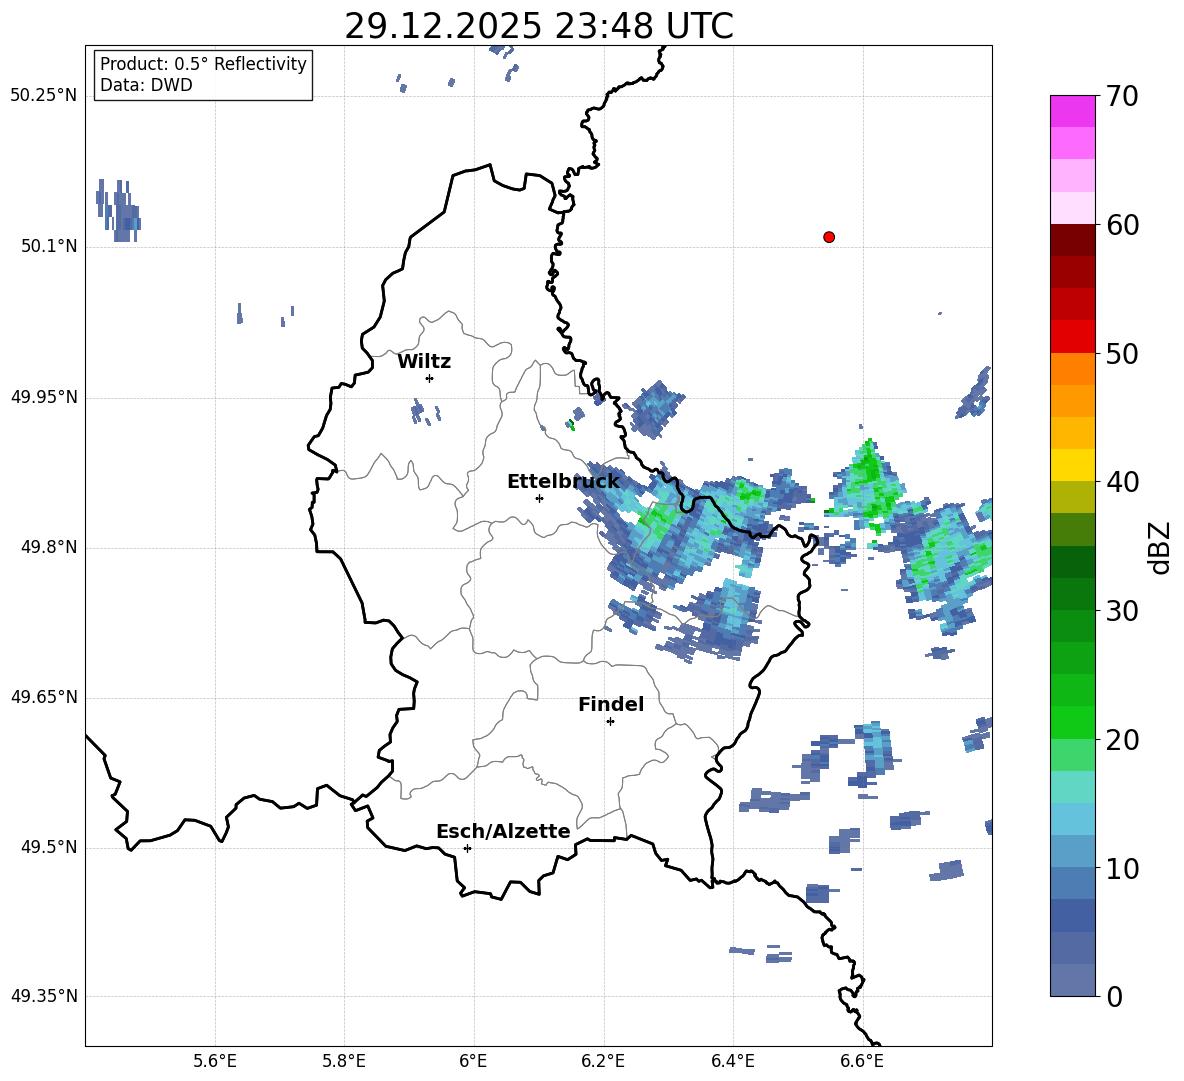Click the 49.65°N latitude label
The image size is (1184, 1081).
click(x=44, y=697)
